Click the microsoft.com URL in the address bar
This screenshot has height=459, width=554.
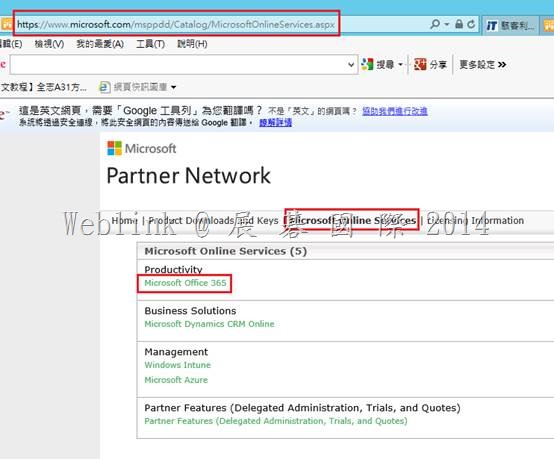[x=176, y=24]
